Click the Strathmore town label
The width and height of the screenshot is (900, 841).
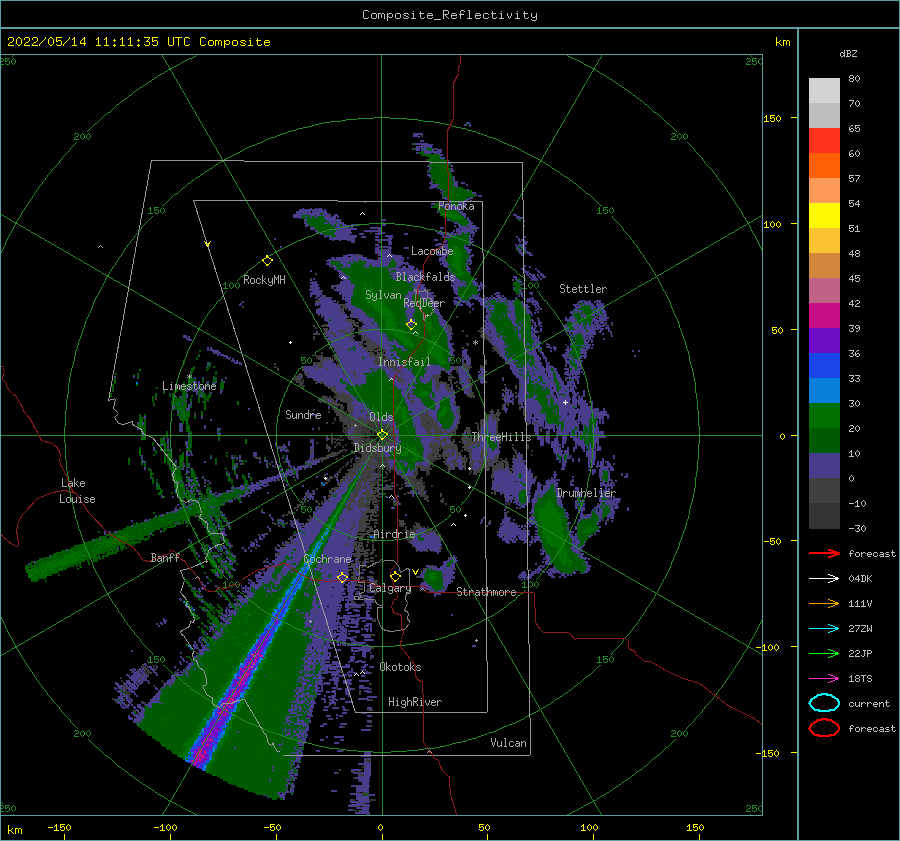(486, 592)
